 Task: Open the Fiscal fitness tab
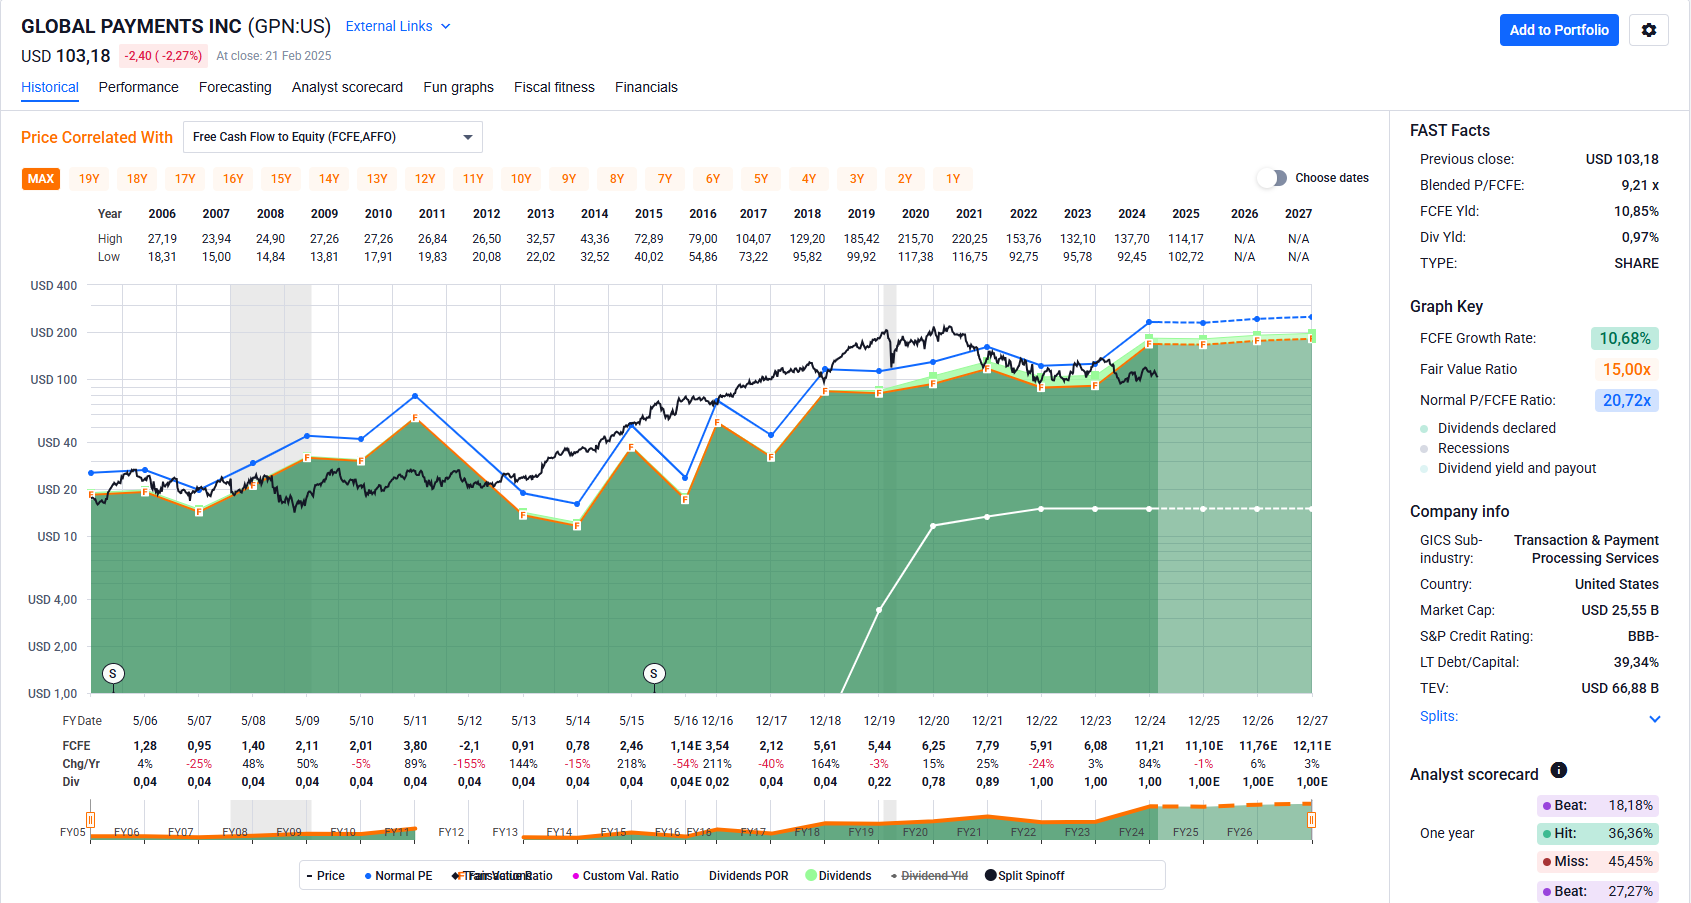point(554,87)
